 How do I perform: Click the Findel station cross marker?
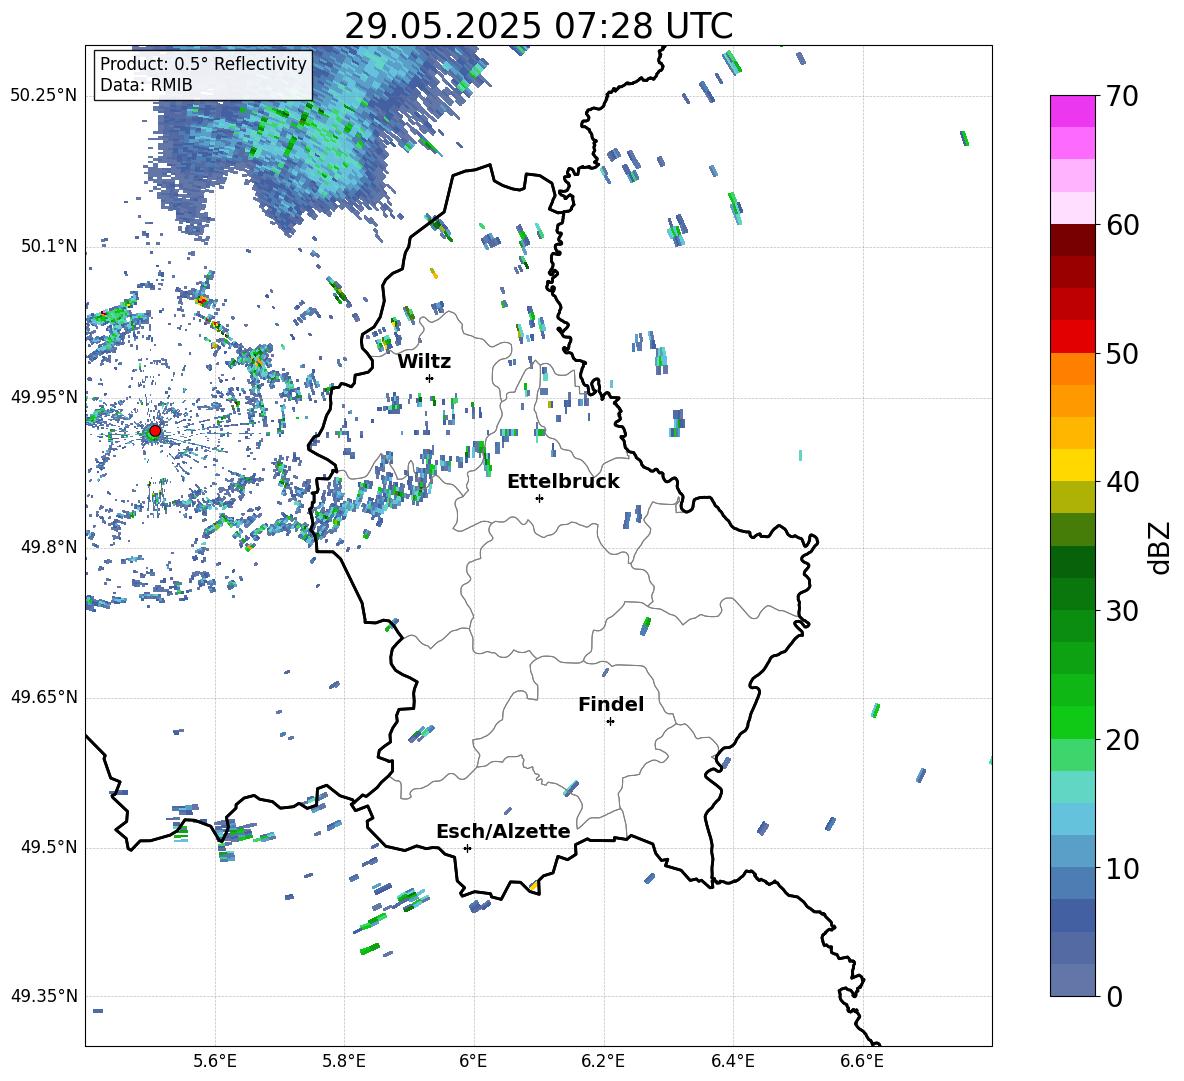[610, 722]
